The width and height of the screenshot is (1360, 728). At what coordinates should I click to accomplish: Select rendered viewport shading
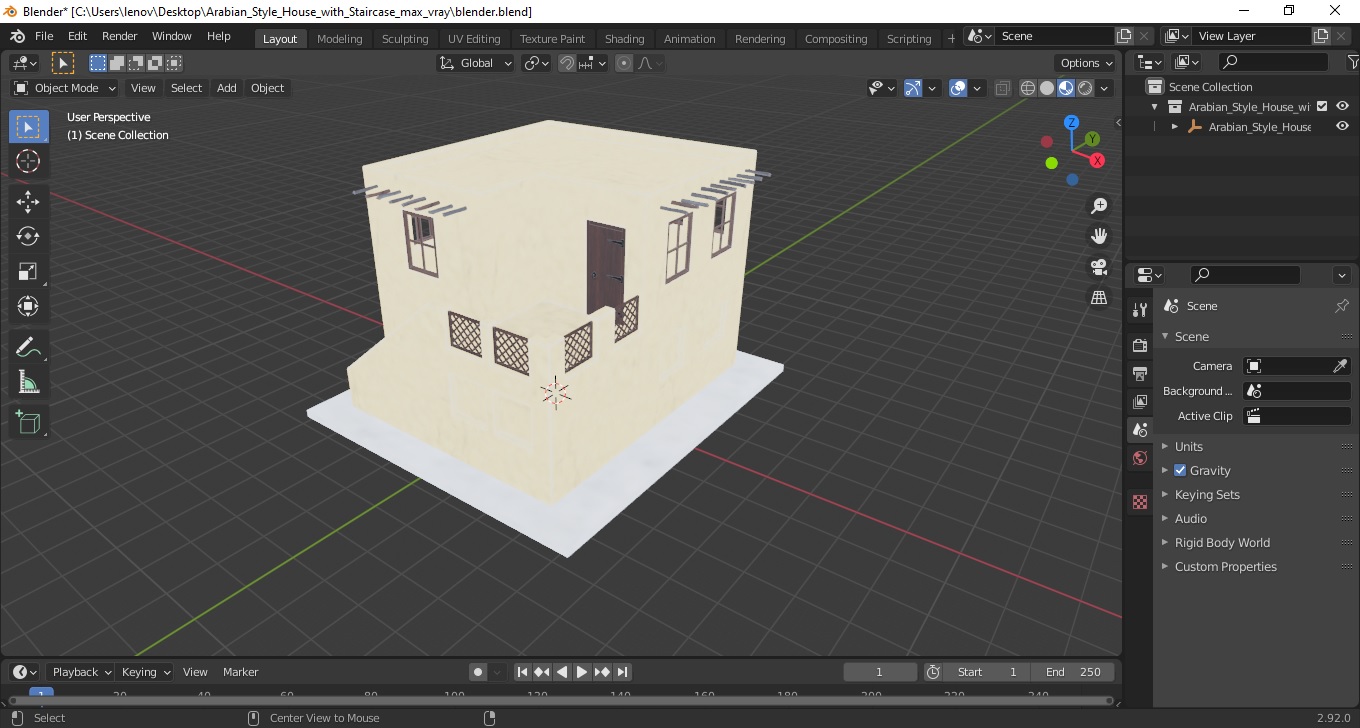coord(1085,88)
